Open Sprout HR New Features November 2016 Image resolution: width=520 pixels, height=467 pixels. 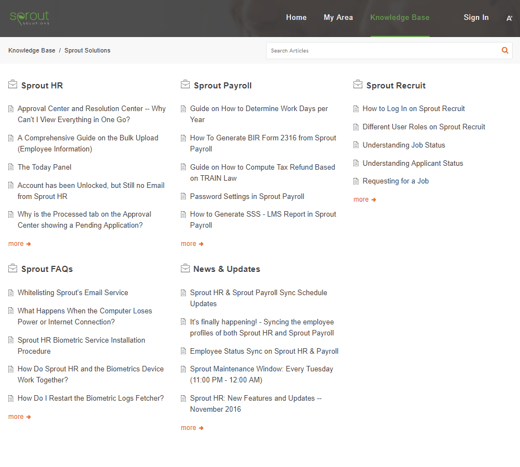coord(256,404)
